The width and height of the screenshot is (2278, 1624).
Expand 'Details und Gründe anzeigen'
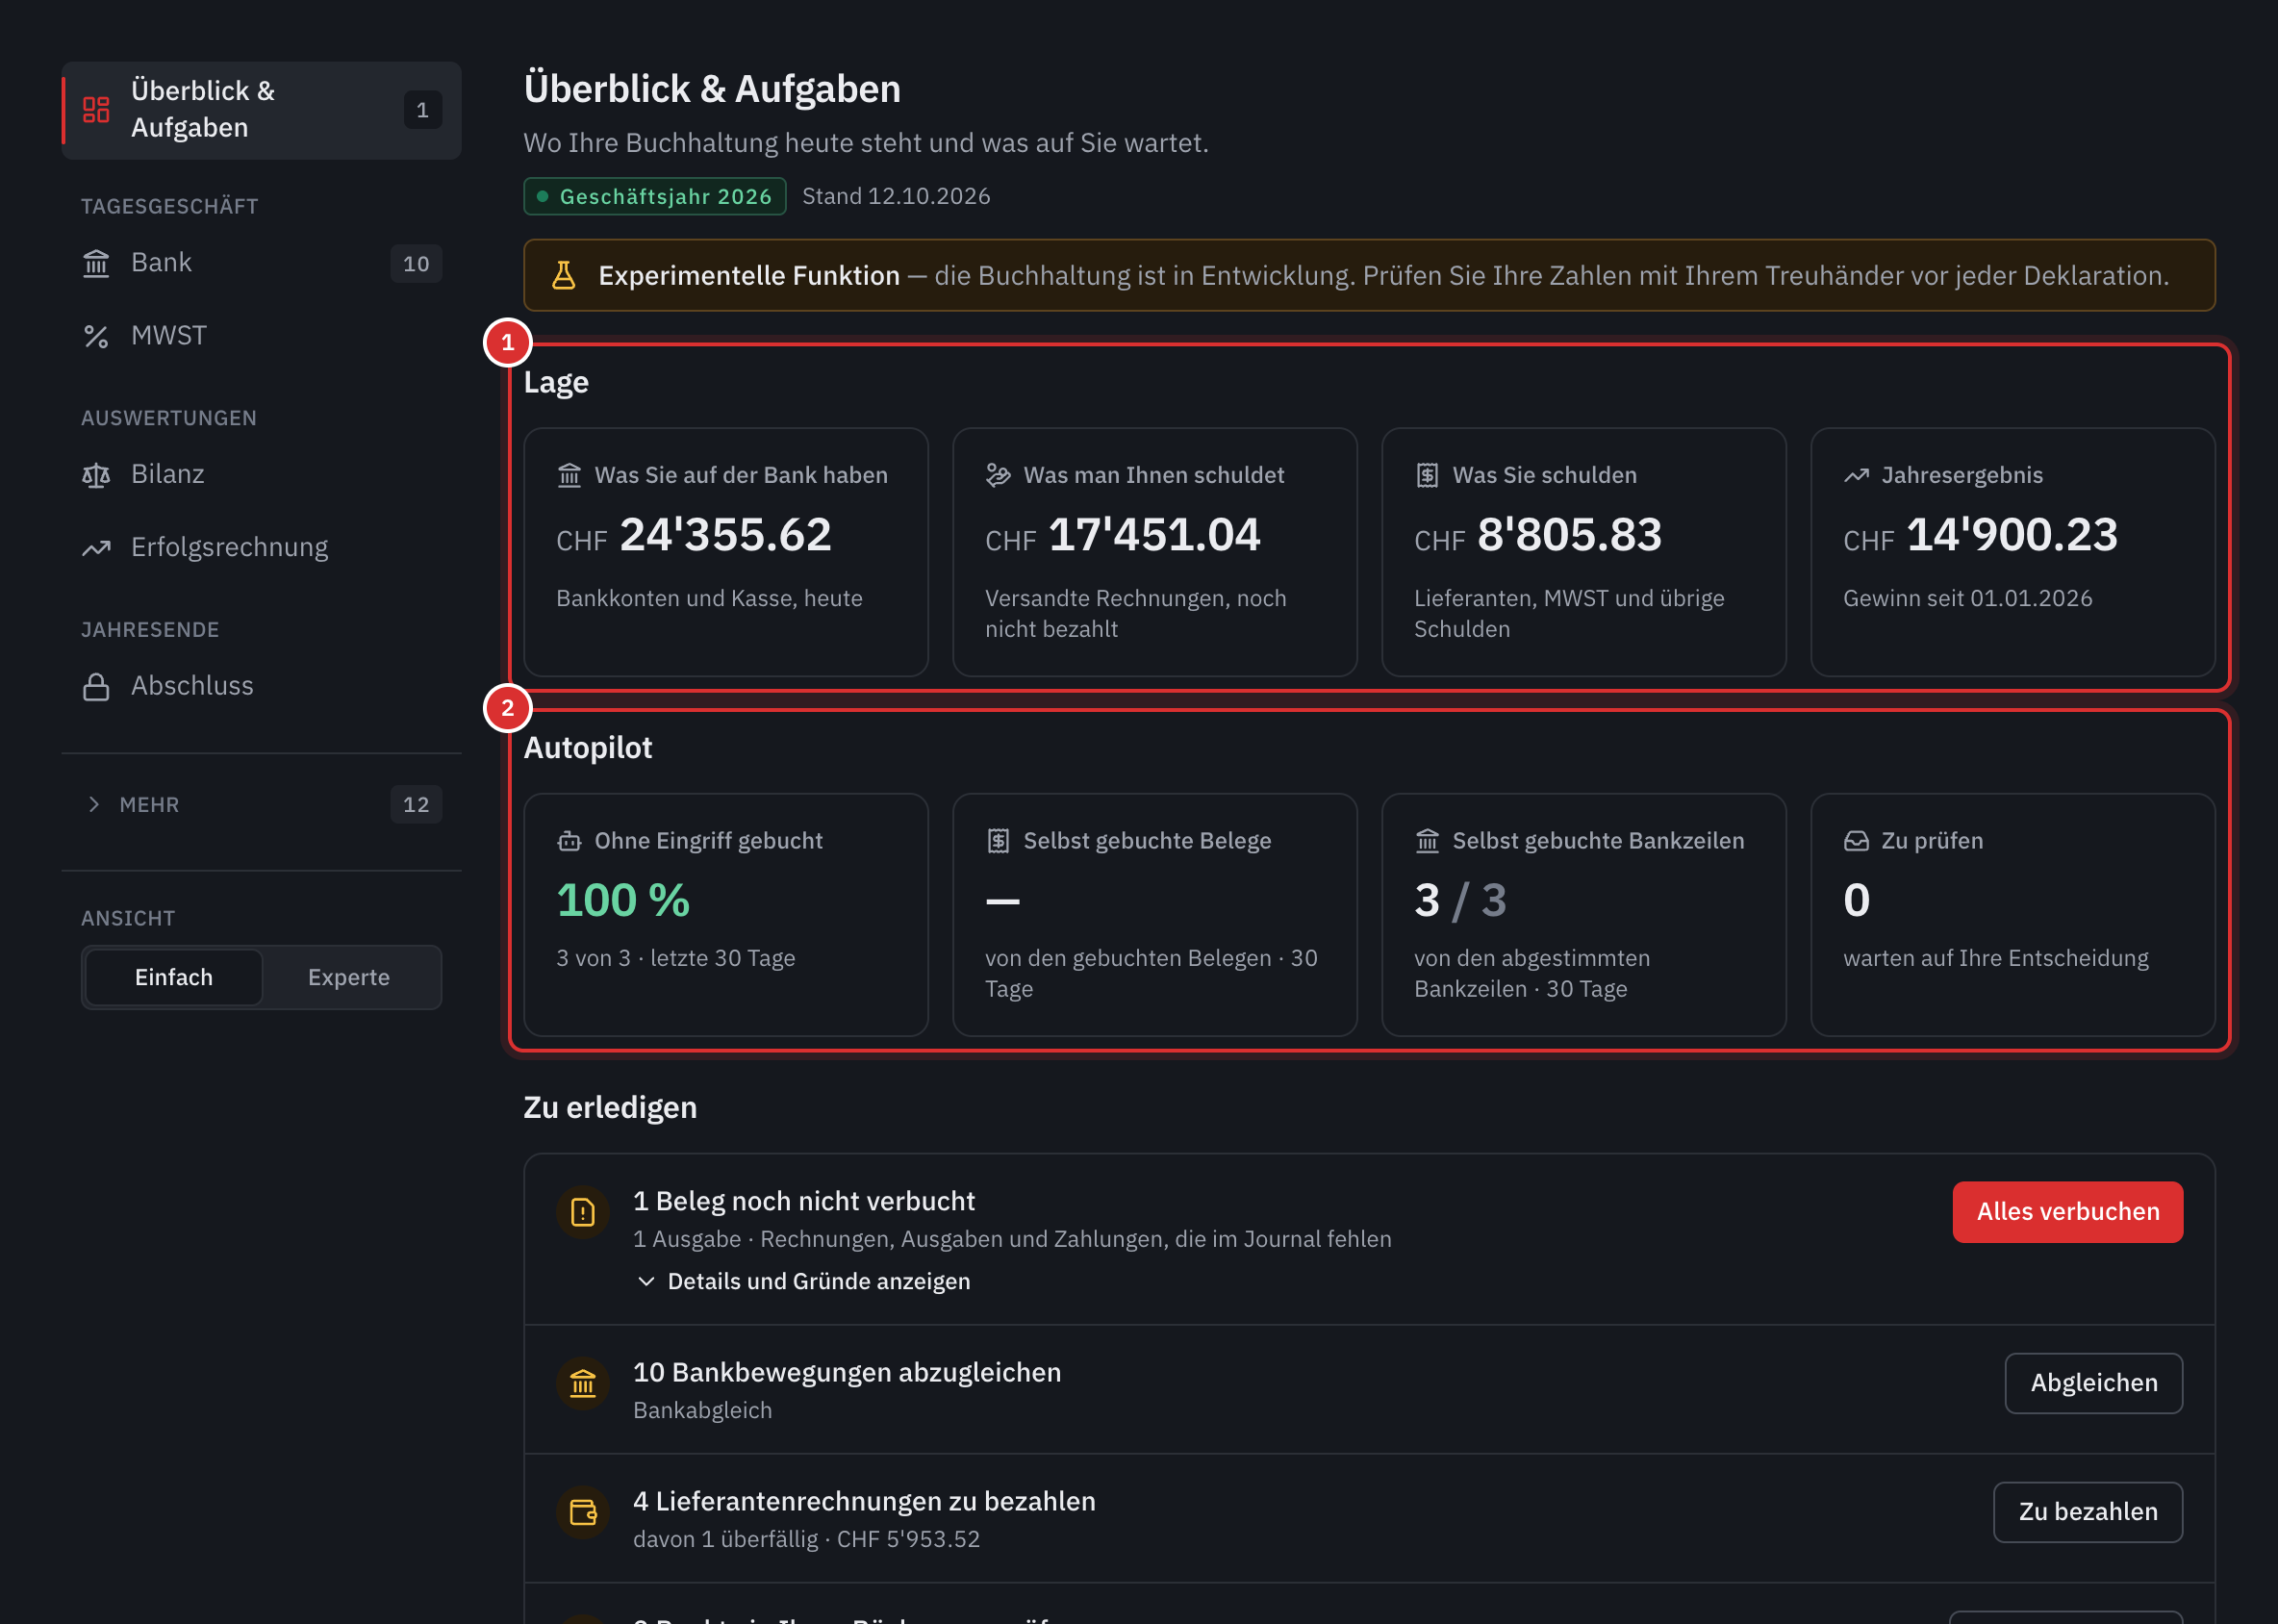[804, 1282]
